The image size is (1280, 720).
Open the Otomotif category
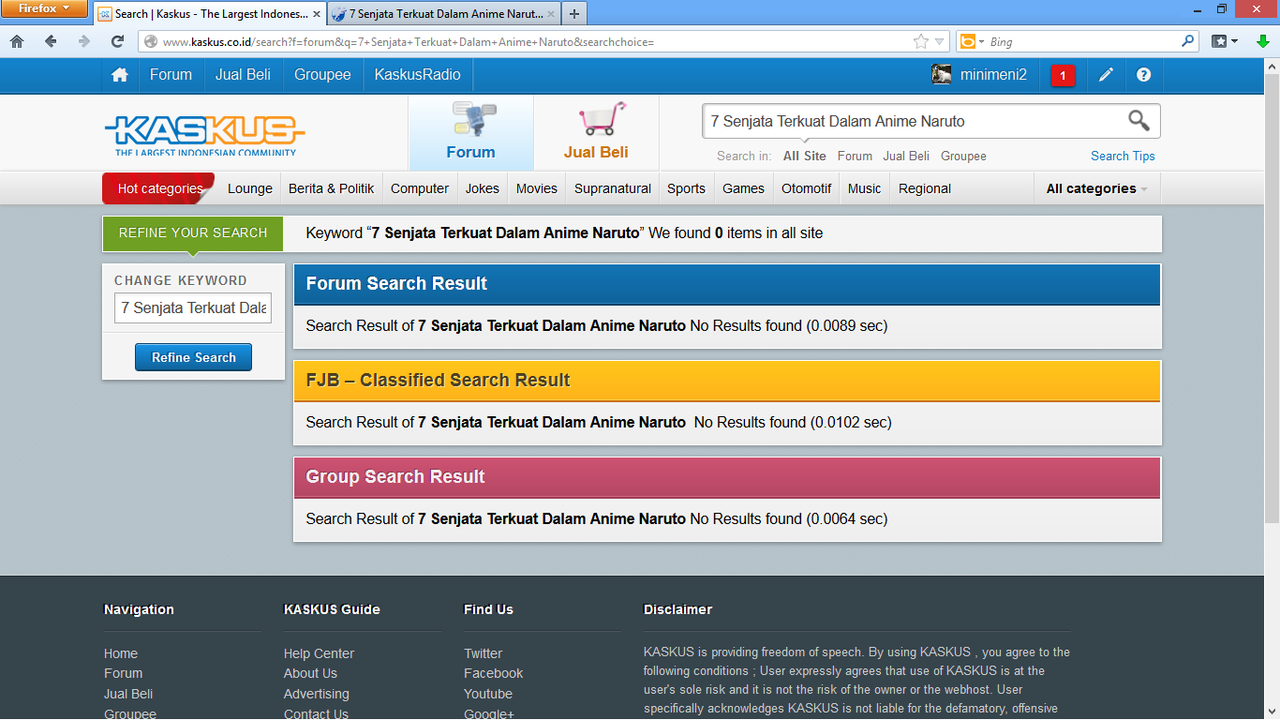807,189
